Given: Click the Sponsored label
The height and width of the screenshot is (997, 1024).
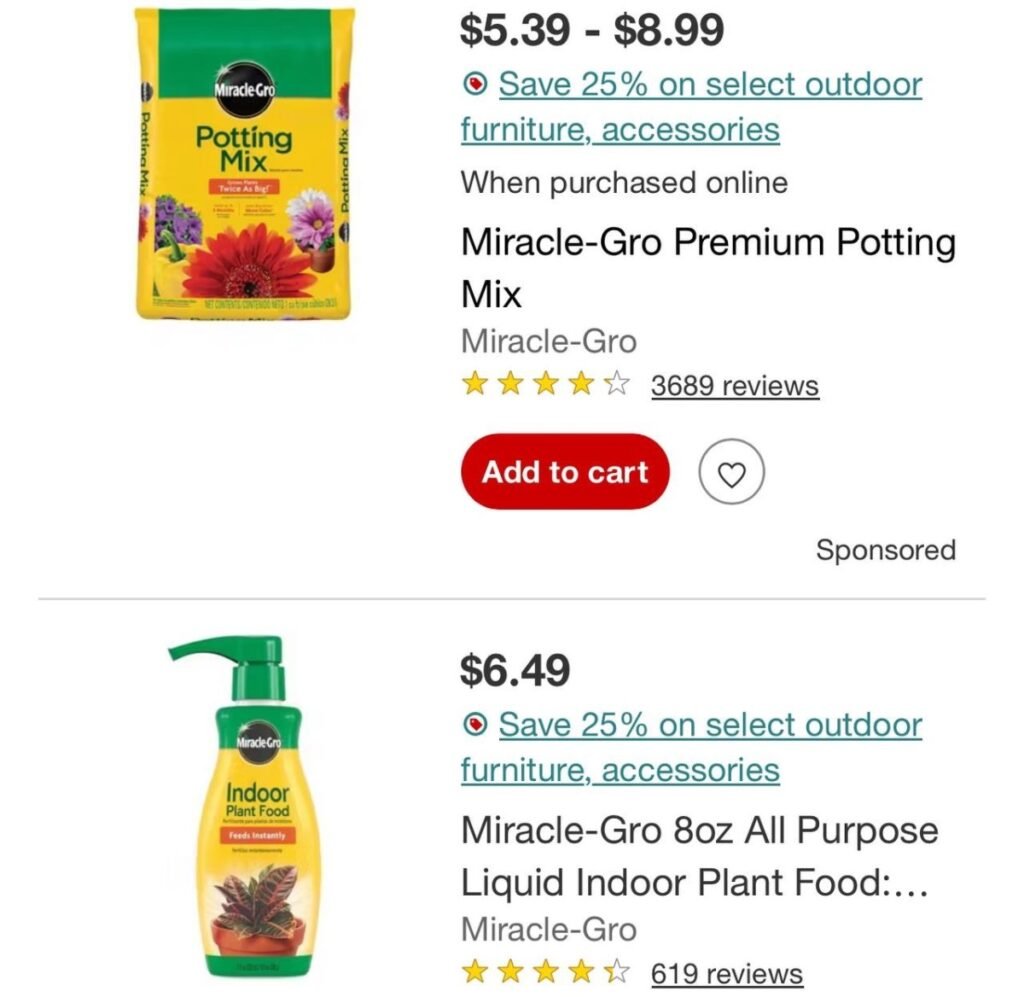Looking at the screenshot, I should [x=886, y=550].
